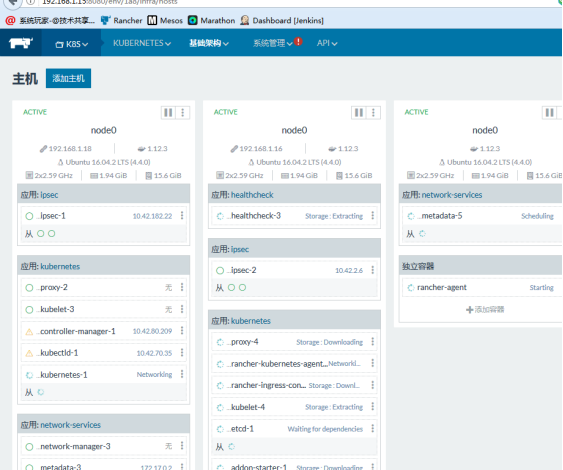Pause the third node0 host
Image resolution: width=563 pixels, height=470 pixels.
point(549,113)
